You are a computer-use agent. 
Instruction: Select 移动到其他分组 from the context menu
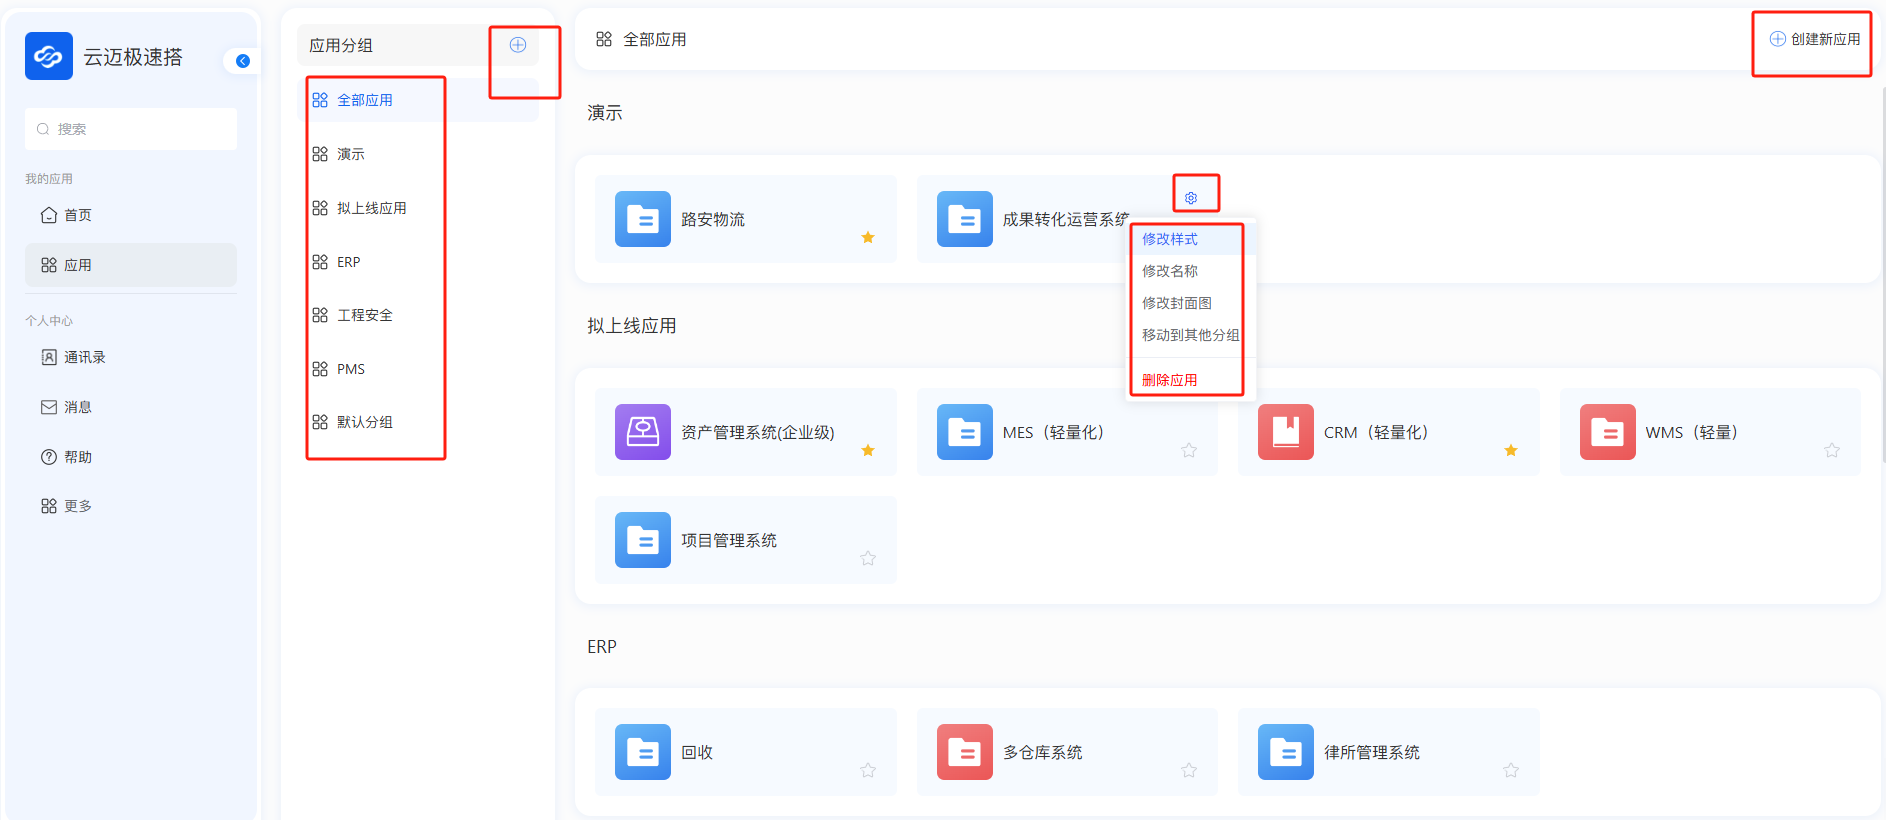point(1190,335)
